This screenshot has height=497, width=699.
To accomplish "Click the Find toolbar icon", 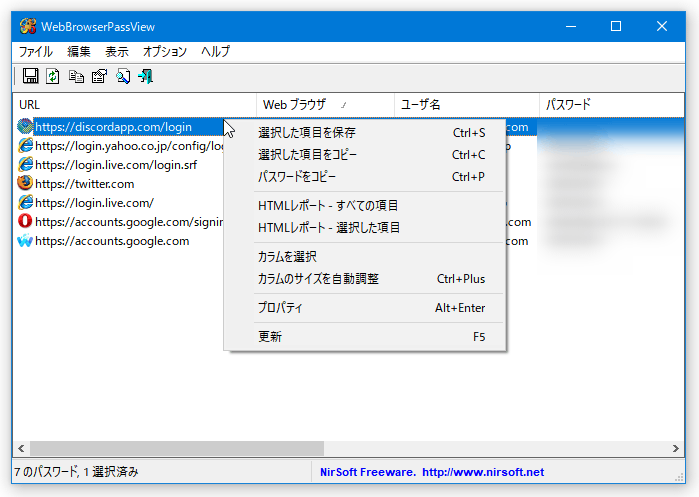I will pos(123,76).
